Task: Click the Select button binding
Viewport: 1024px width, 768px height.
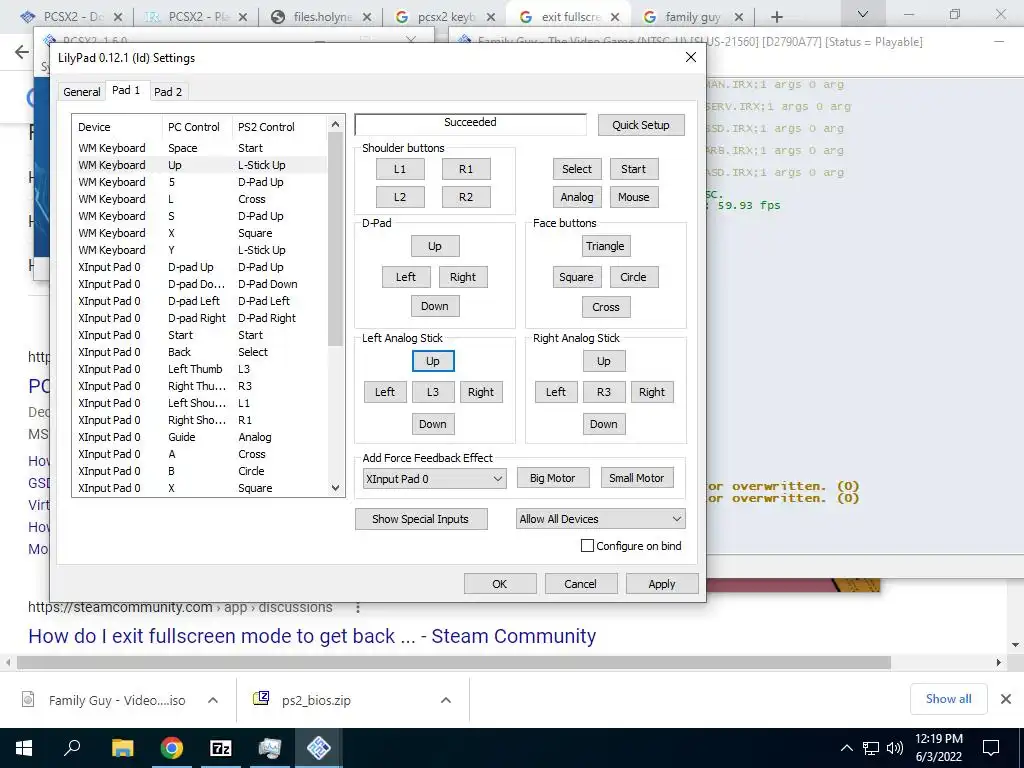Action: tap(577, 168)
